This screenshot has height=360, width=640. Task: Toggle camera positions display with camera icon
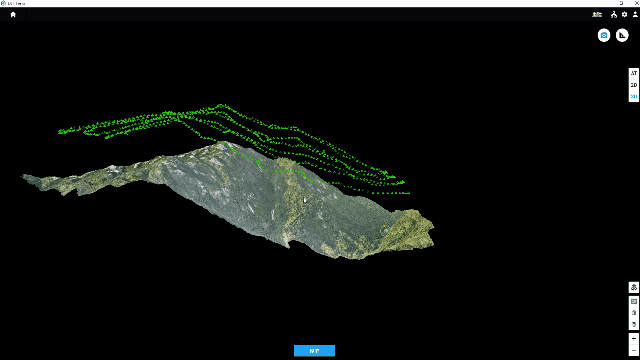point(604,36)
